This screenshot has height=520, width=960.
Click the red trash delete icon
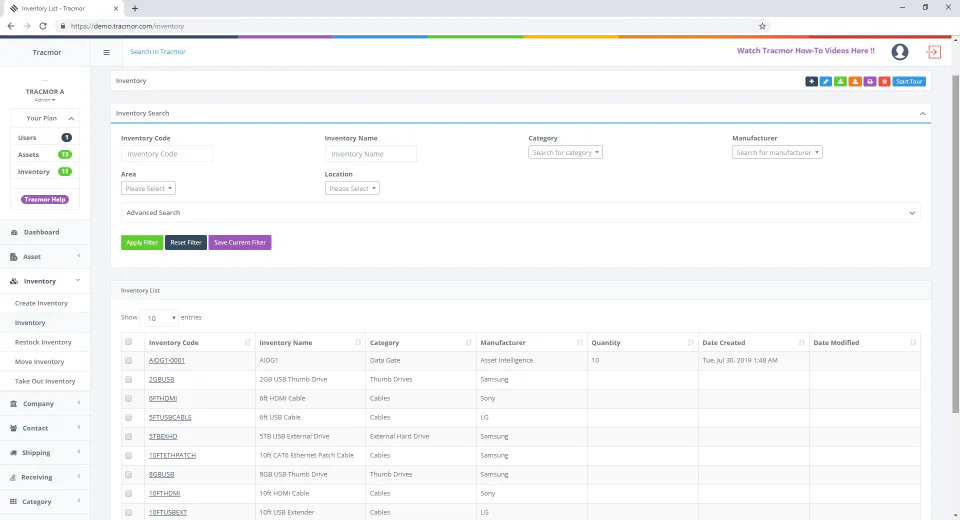[884, 81]
